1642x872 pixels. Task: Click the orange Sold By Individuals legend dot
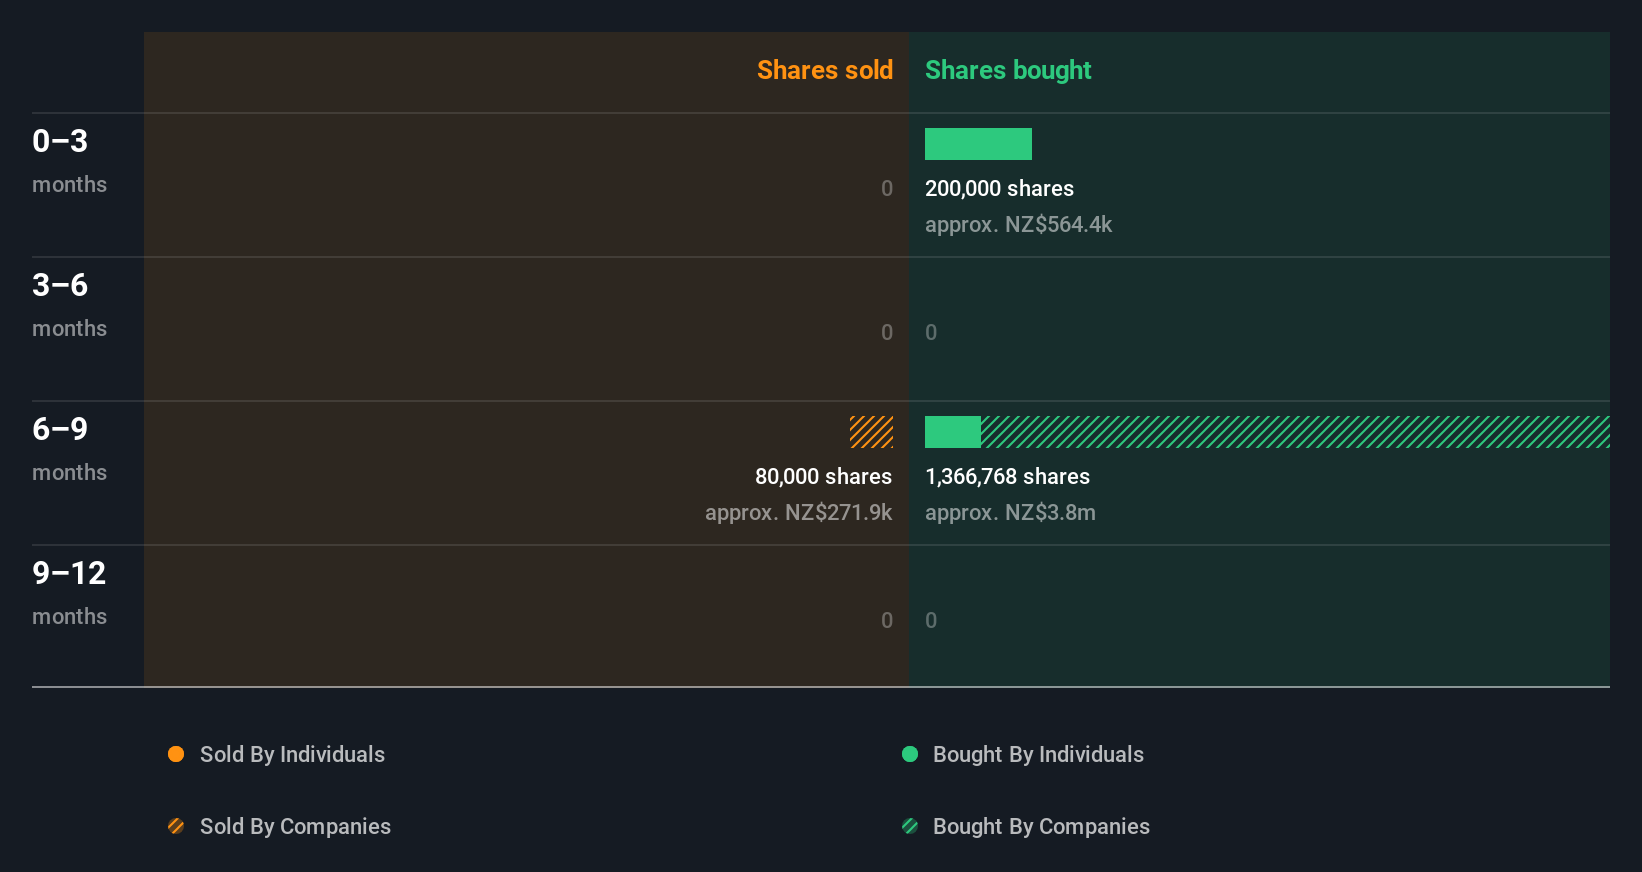[176, 754]
